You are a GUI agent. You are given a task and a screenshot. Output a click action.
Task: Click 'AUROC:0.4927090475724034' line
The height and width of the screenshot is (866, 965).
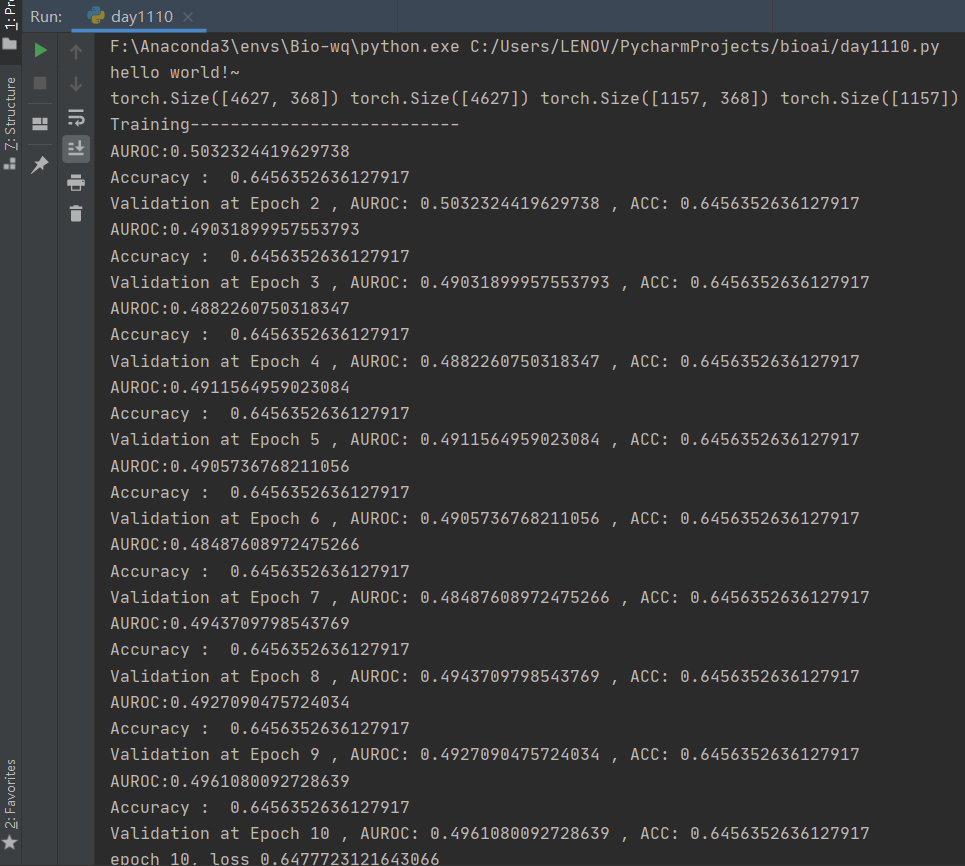230,702
